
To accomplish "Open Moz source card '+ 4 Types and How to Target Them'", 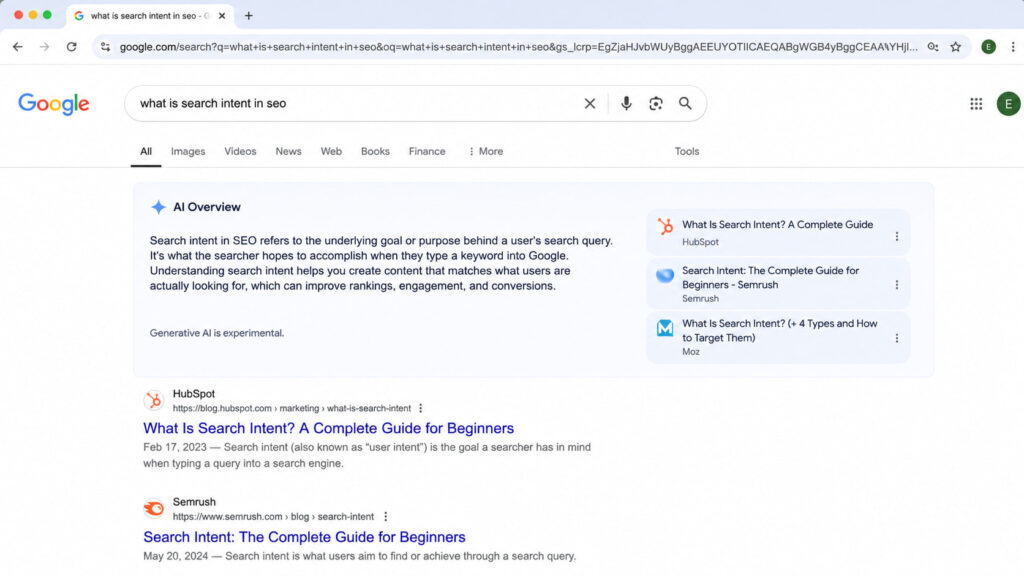I will [778, 337].
